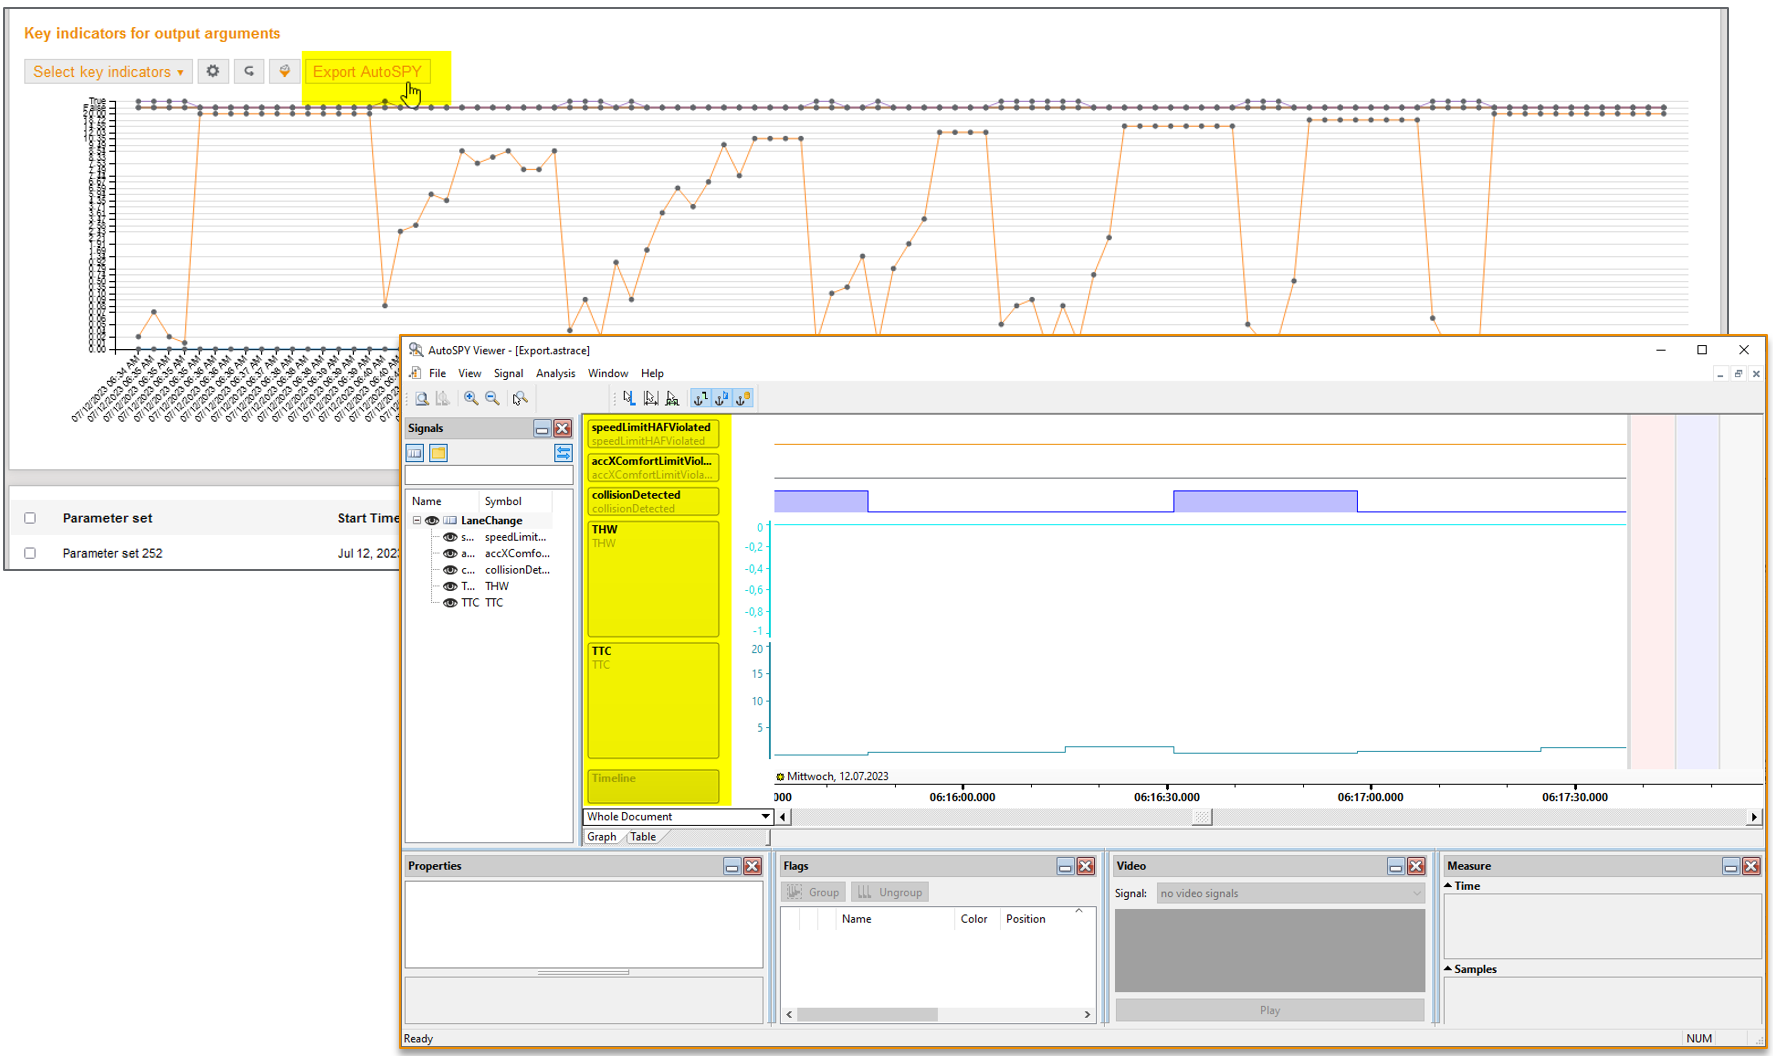Switch to the Table tab
The image size is (1773, 1056).
[x=643, y=837]
